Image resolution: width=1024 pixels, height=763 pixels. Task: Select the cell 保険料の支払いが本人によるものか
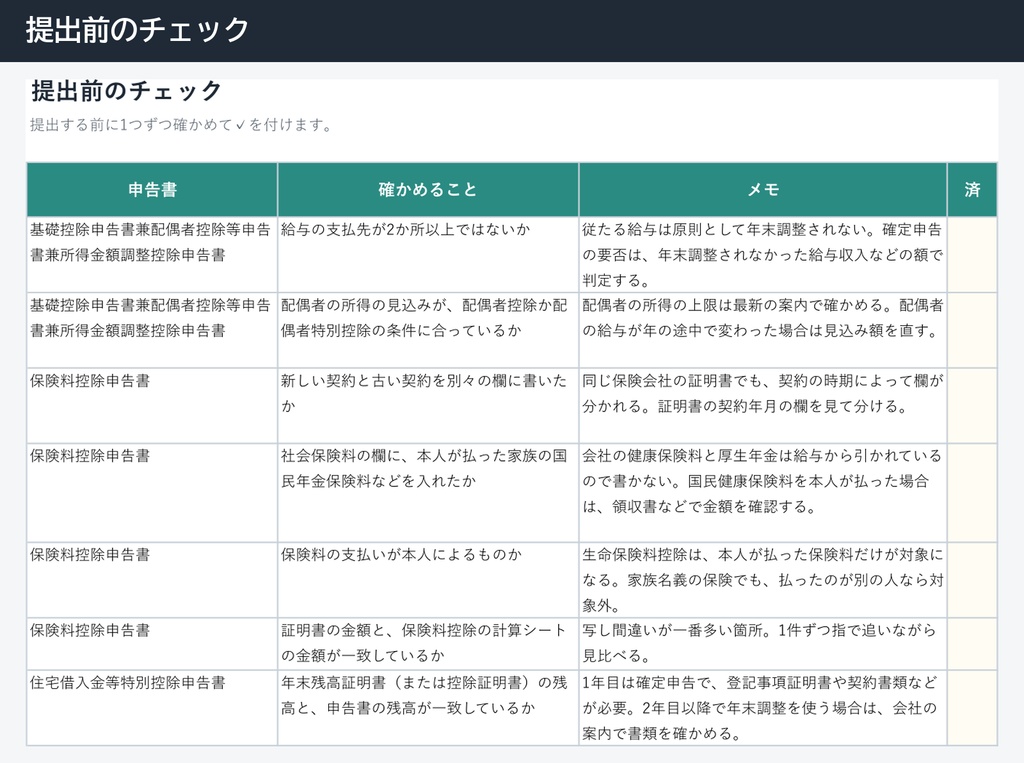click(x=428, y=579)
